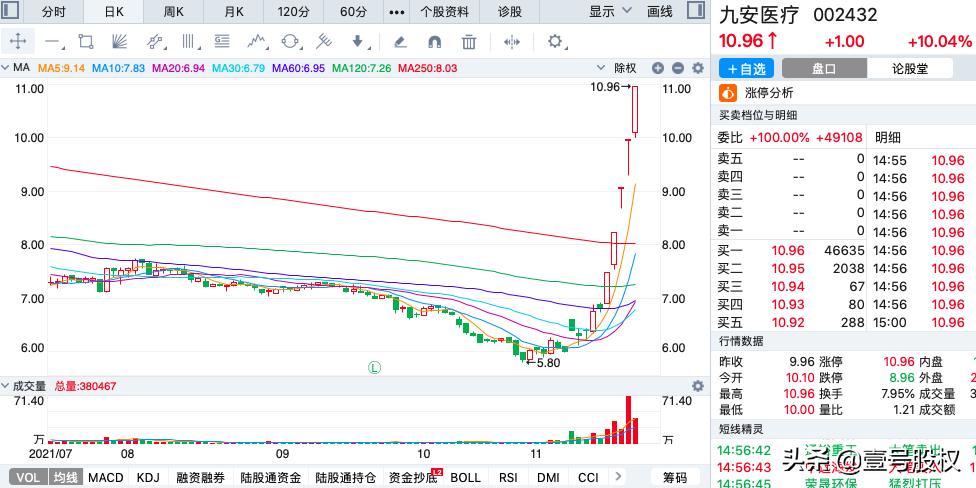This screenshot has width=976, height=488.
Task: Select the down arrow marker tool
Action: 359,42
